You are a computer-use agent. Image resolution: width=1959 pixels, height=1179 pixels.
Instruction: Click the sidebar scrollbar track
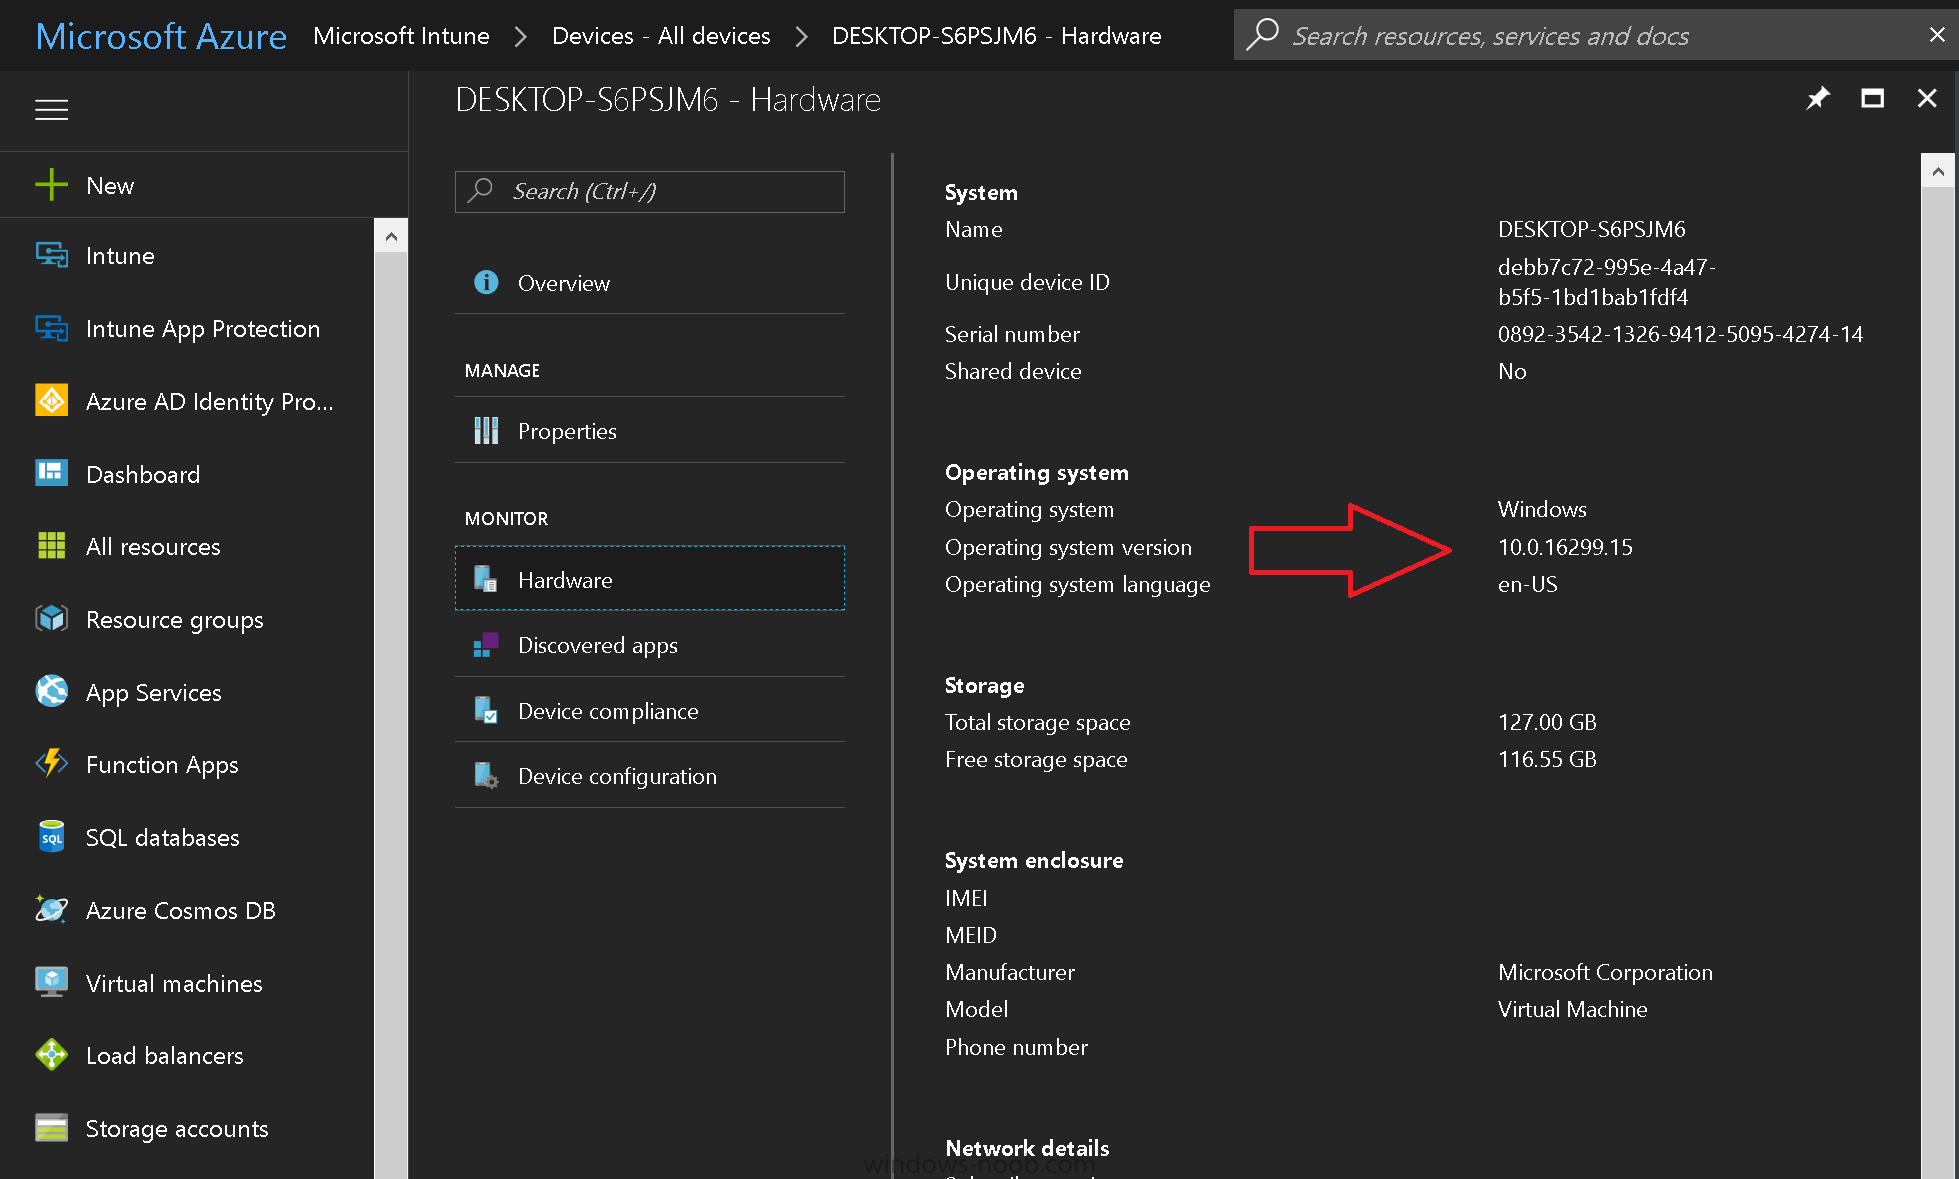(x=391, y=715)
